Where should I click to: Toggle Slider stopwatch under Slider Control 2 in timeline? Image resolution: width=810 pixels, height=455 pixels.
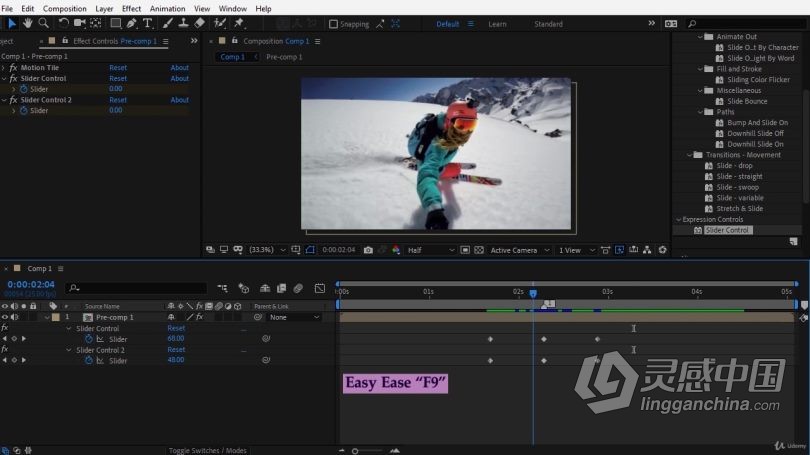click(89, 360)
